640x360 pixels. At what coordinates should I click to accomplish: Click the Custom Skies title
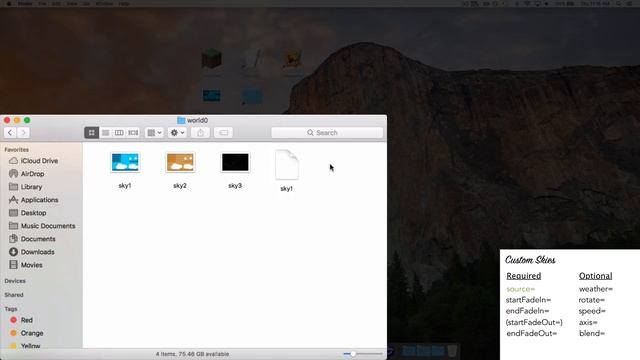(530, 260)
